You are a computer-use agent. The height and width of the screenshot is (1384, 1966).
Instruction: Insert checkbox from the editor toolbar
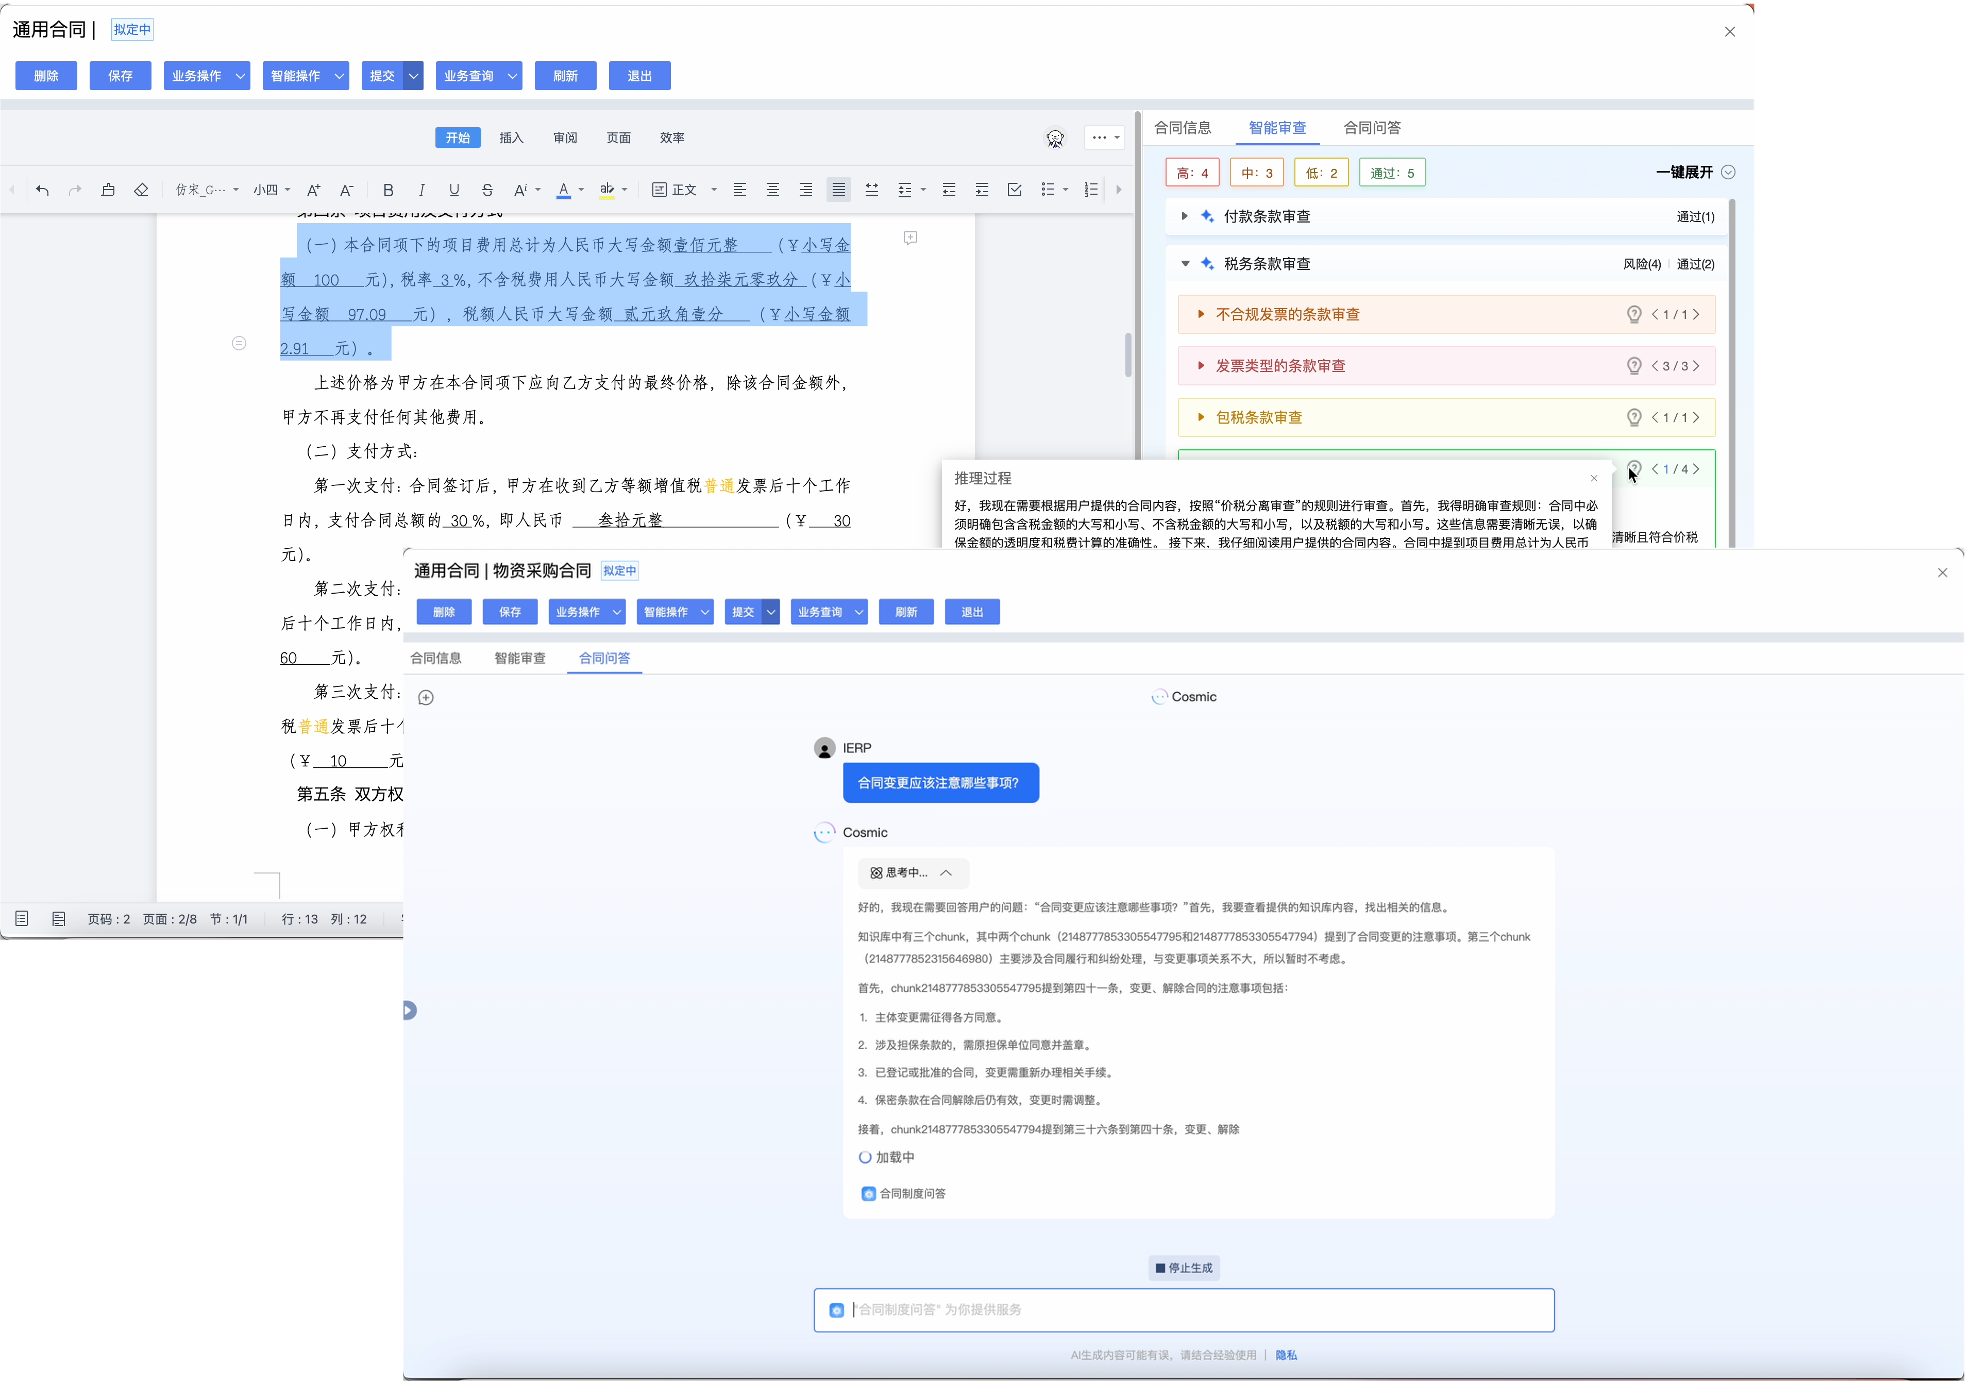1015,190
